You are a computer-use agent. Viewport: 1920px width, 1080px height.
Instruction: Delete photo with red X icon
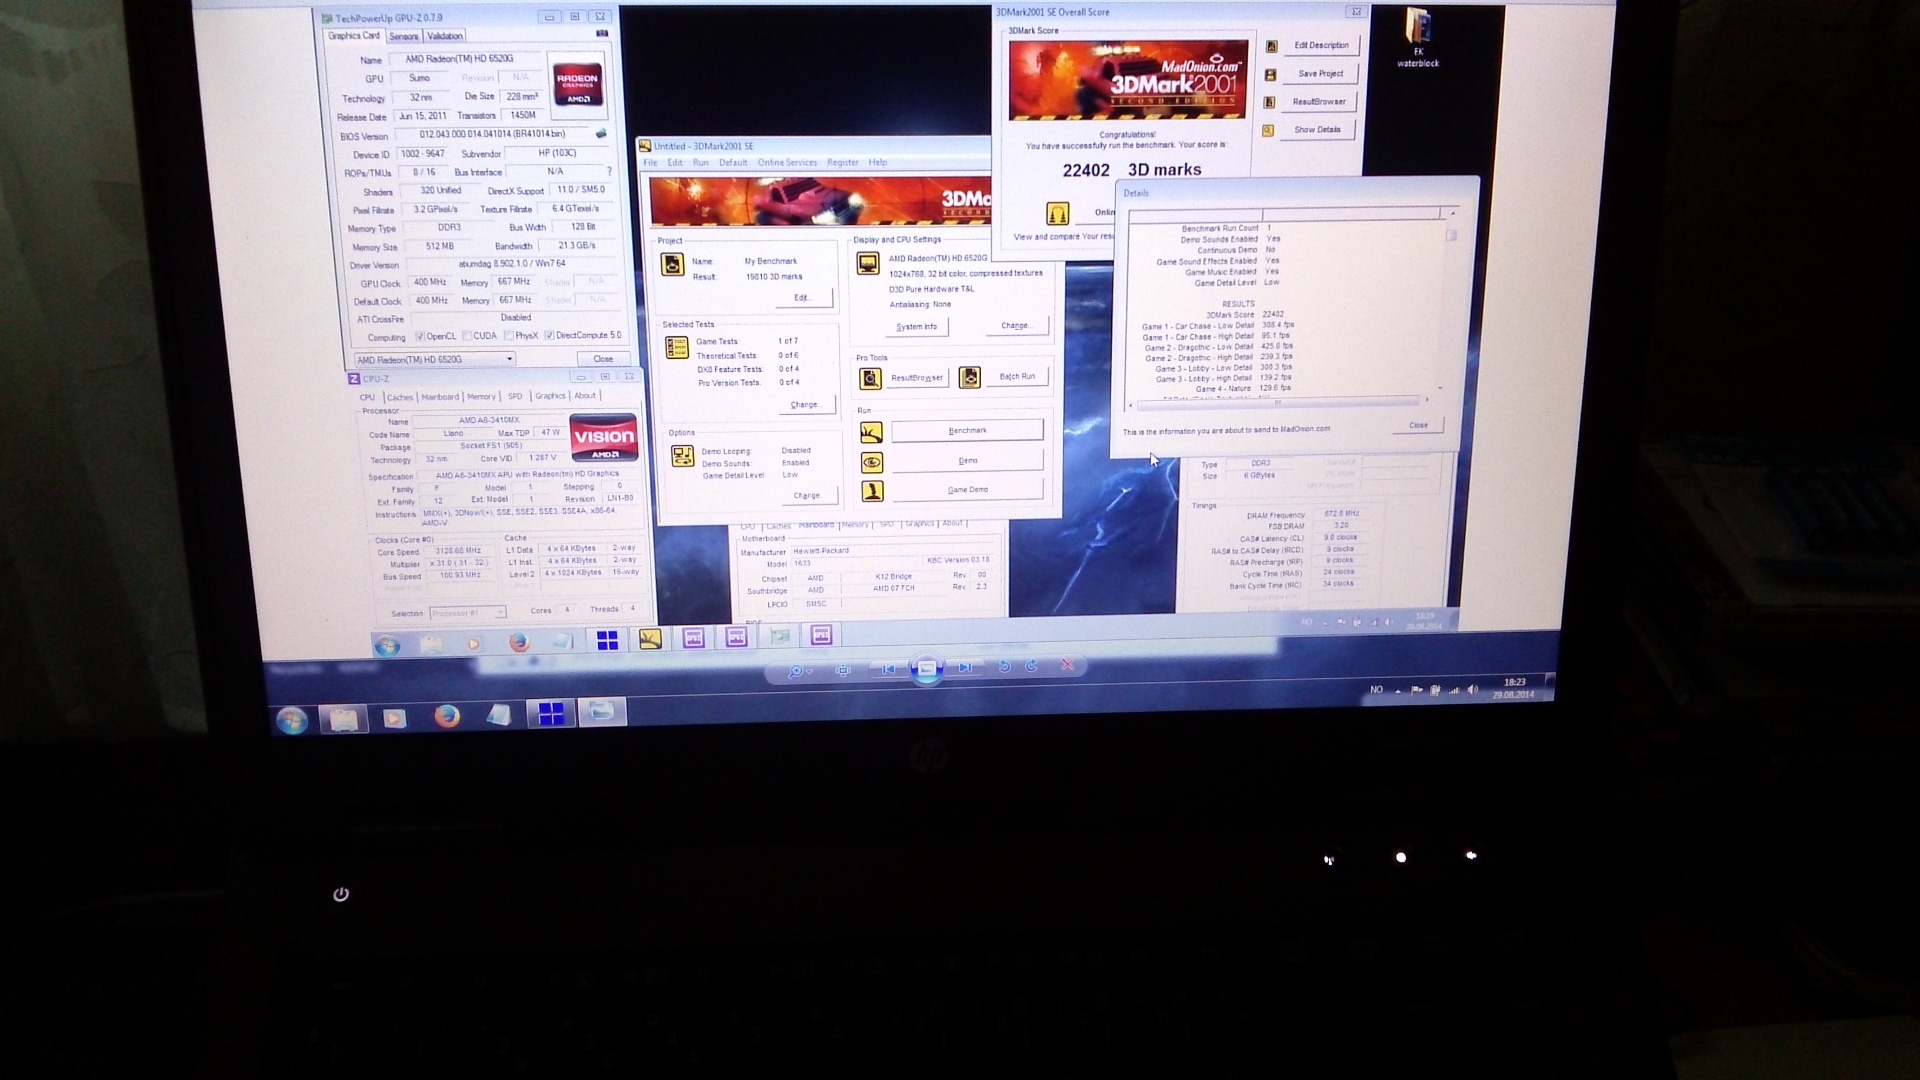pos(1067,665)
